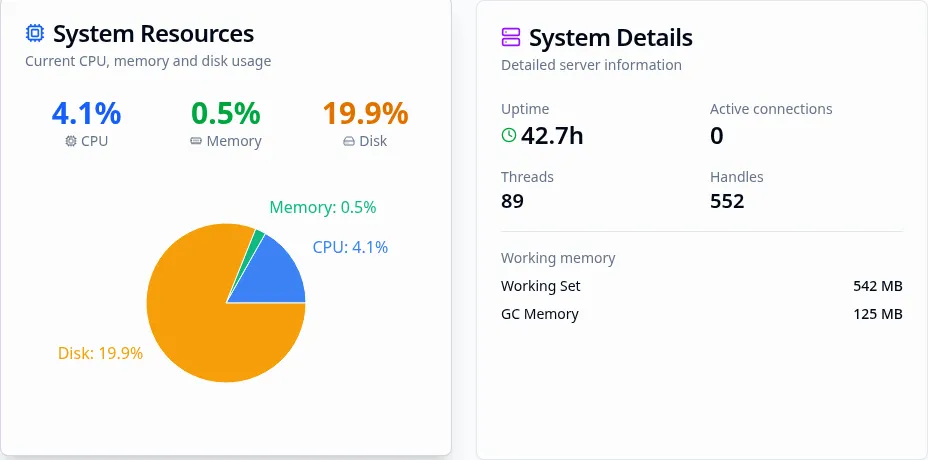Viewport: 928px width, 460px height.
Task: Select the blue CPU slice of pie chart
Action: click(x=275, y=275)
